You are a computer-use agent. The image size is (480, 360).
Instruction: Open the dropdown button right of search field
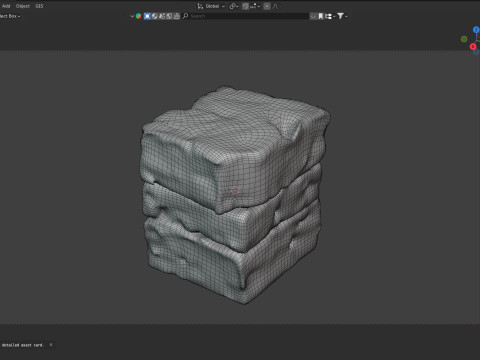tap(313, 16)
